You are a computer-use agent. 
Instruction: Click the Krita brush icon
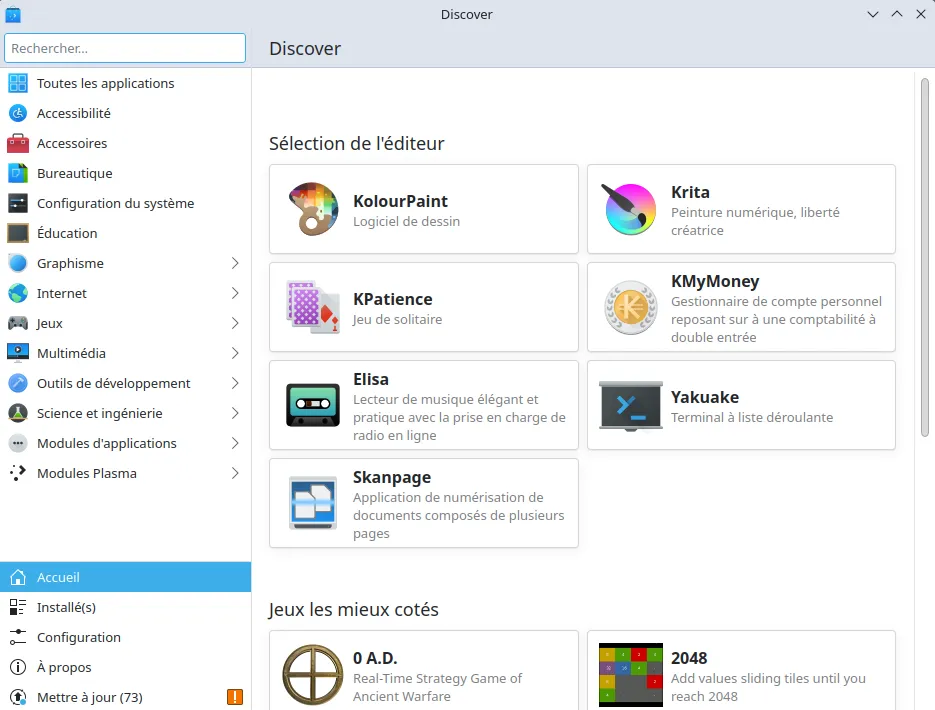[x=630, y=209]
